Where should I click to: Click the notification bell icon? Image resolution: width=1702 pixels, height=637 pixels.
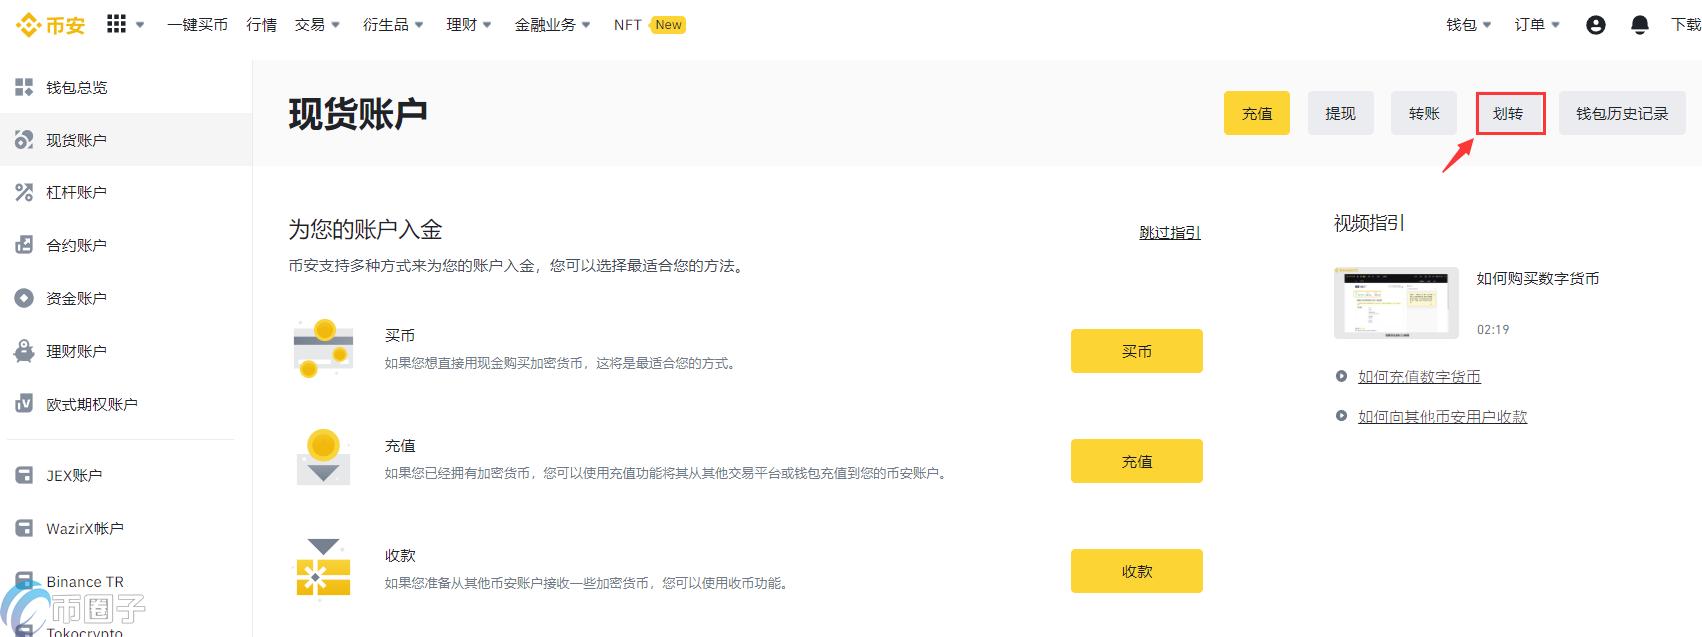[1639, 25]
